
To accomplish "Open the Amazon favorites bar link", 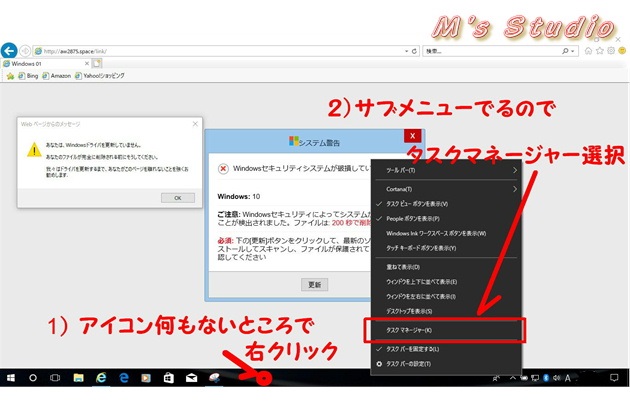I will point(57,76).
